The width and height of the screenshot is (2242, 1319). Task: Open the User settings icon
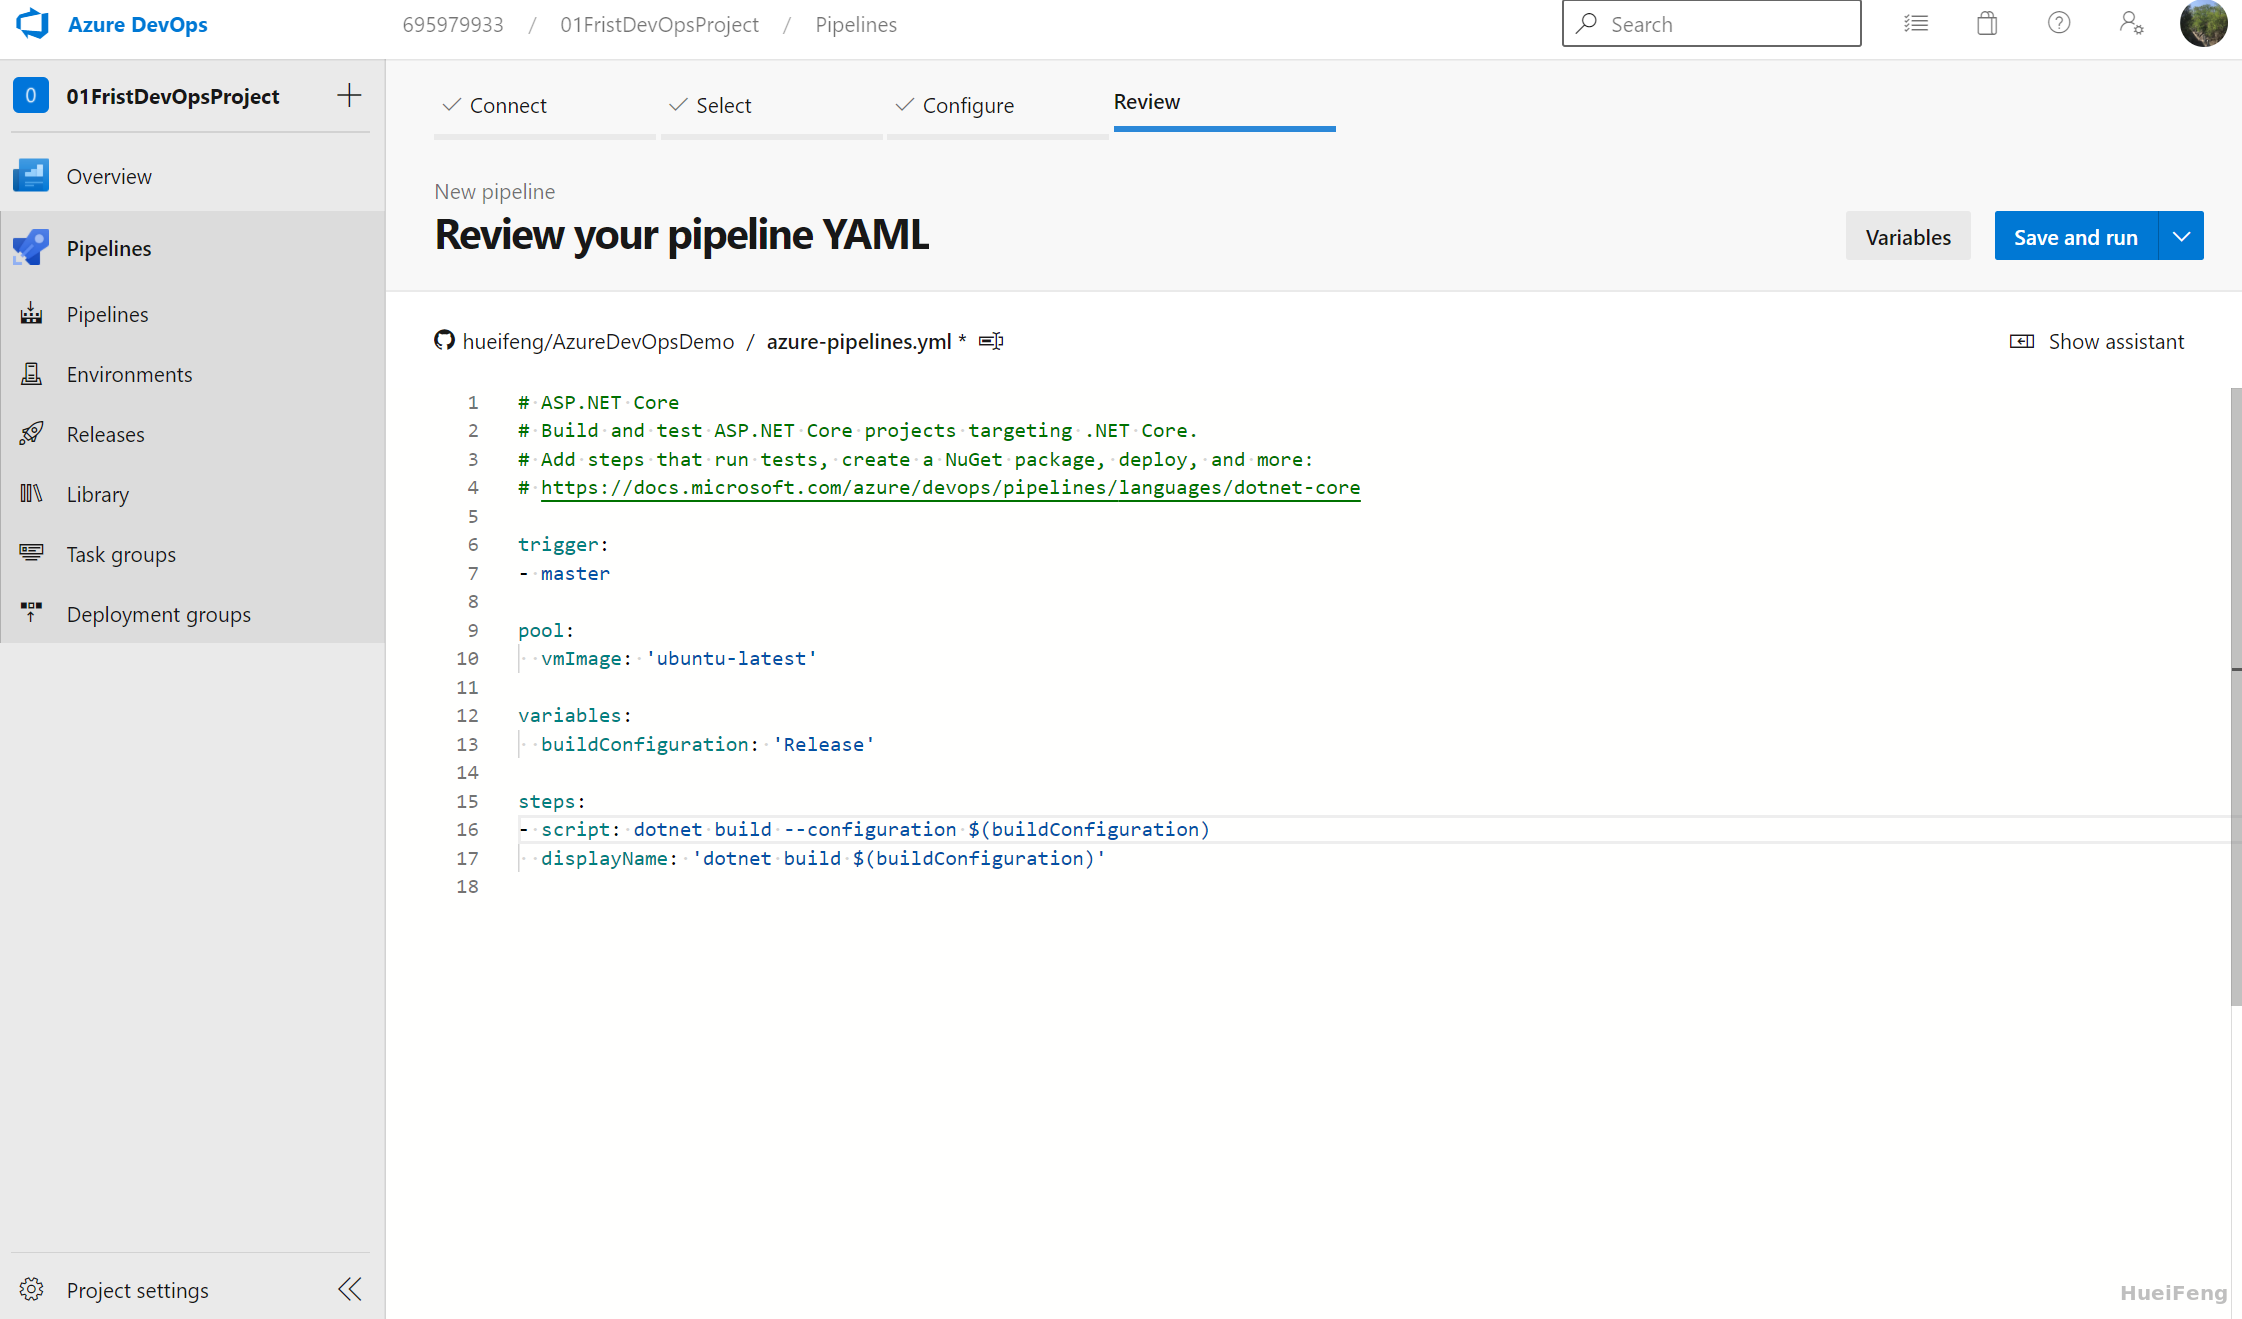[2131, 23]
